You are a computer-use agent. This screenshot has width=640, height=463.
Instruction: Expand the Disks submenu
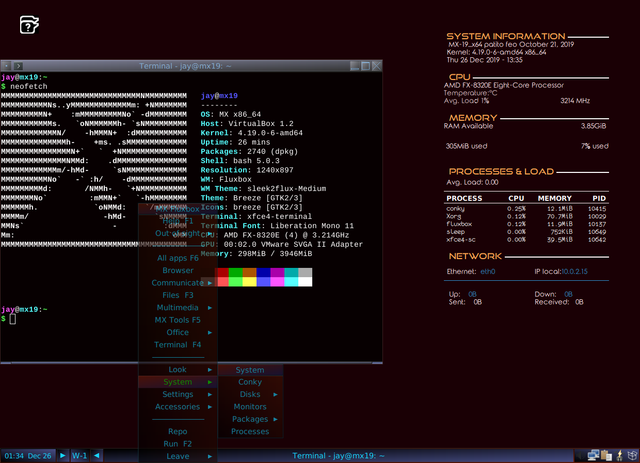click(x=250, y=394)
